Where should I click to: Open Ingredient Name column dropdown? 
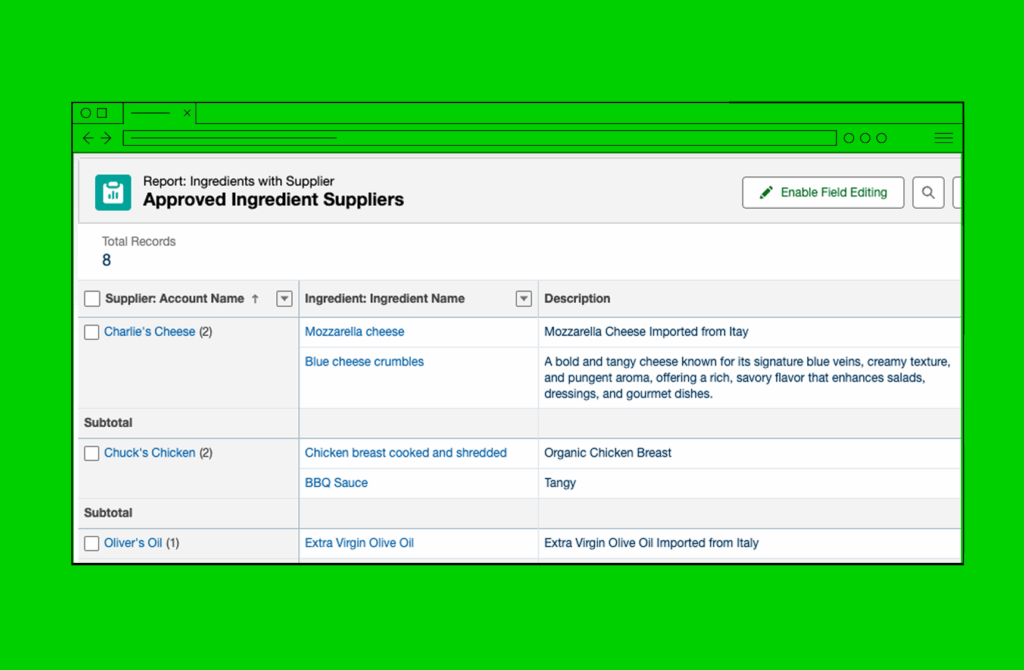point(523,299)
